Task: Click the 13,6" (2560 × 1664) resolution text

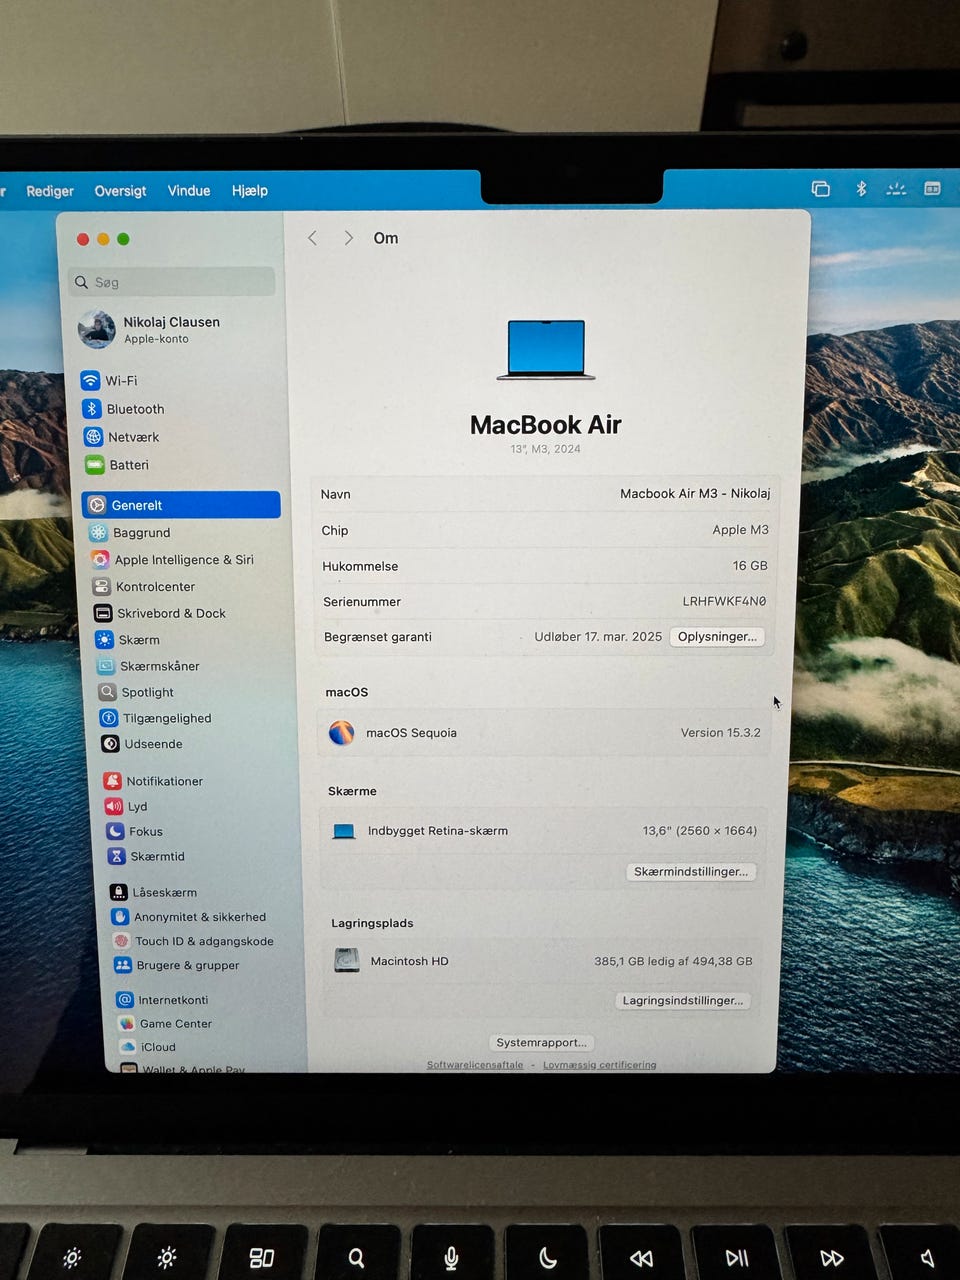Action: pos(699,831)
